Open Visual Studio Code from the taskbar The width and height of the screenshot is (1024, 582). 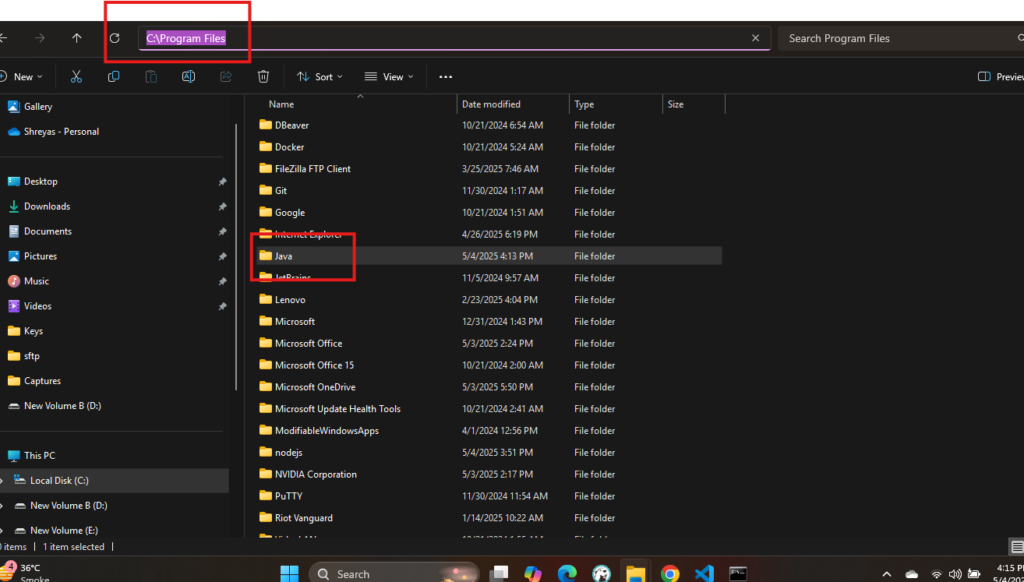tap(703, 573)
